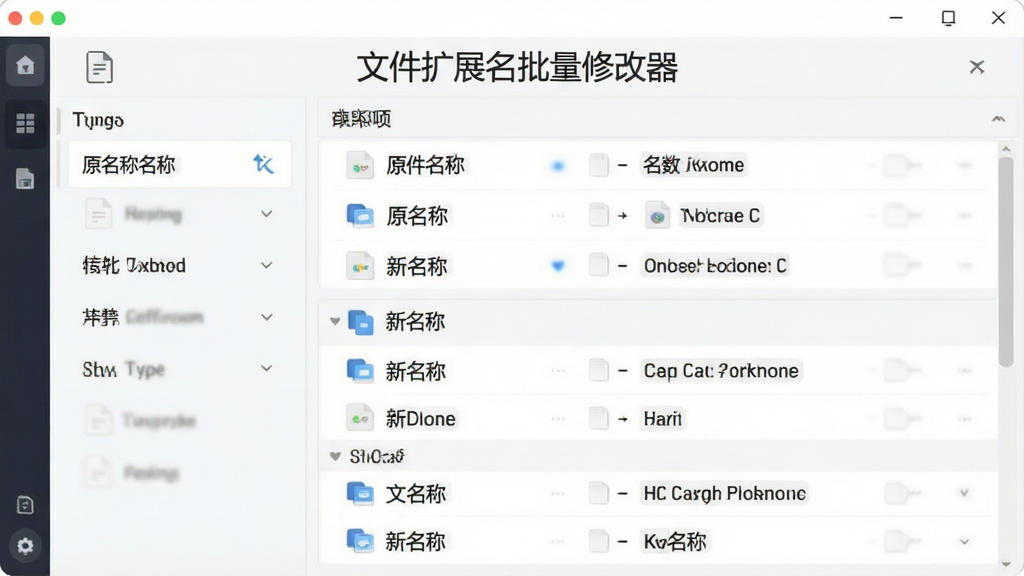Collapse the ShOsd group triangle
This screenshot has height=576, width=1024.
(335, 456)
